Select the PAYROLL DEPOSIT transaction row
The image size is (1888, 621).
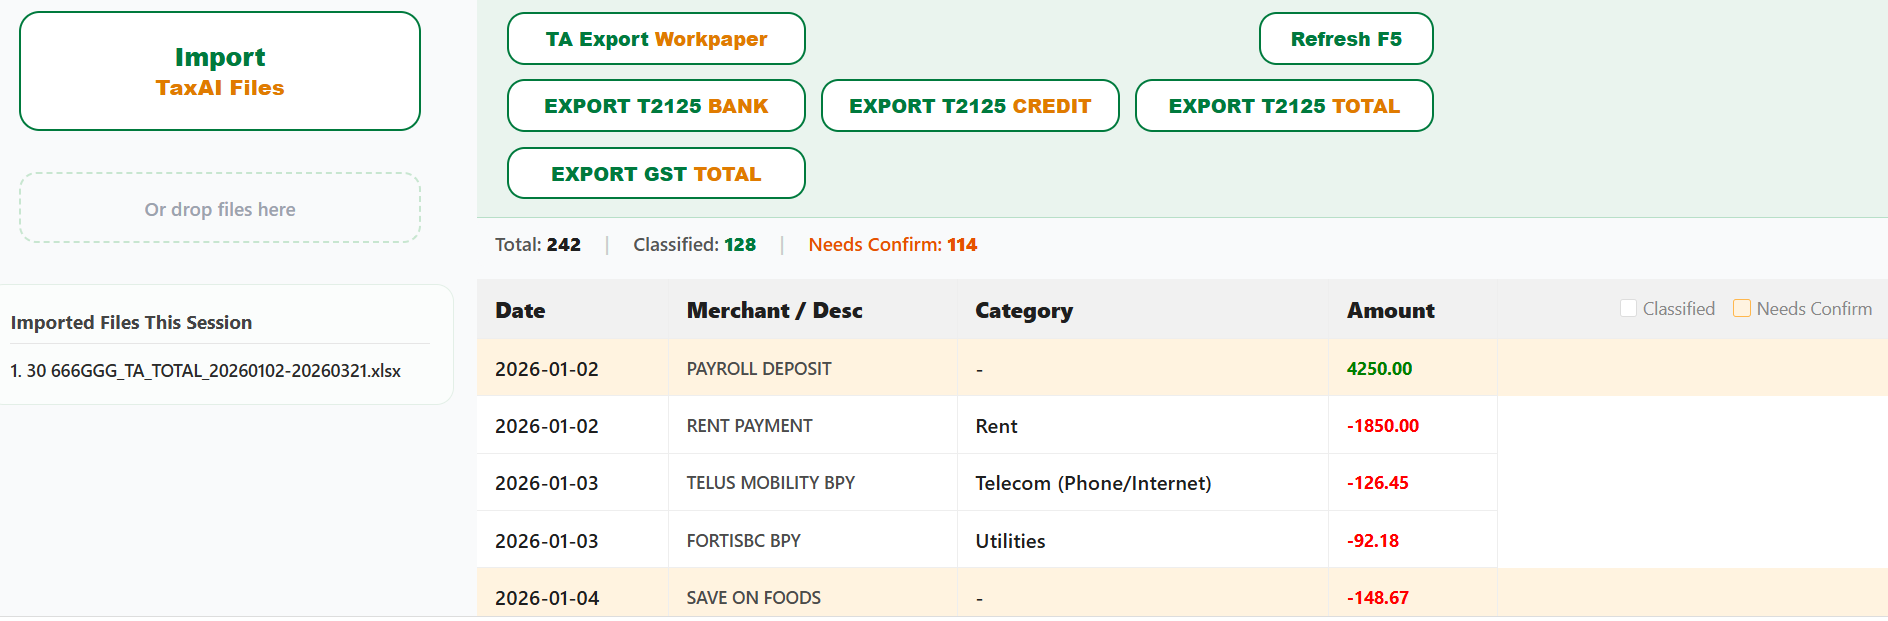click(x=759, y=369)
